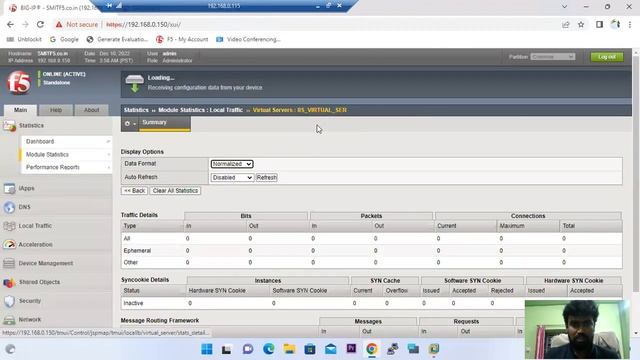Click the Traffic Details heading
This screenshot has height=360, width=640.
139,215
